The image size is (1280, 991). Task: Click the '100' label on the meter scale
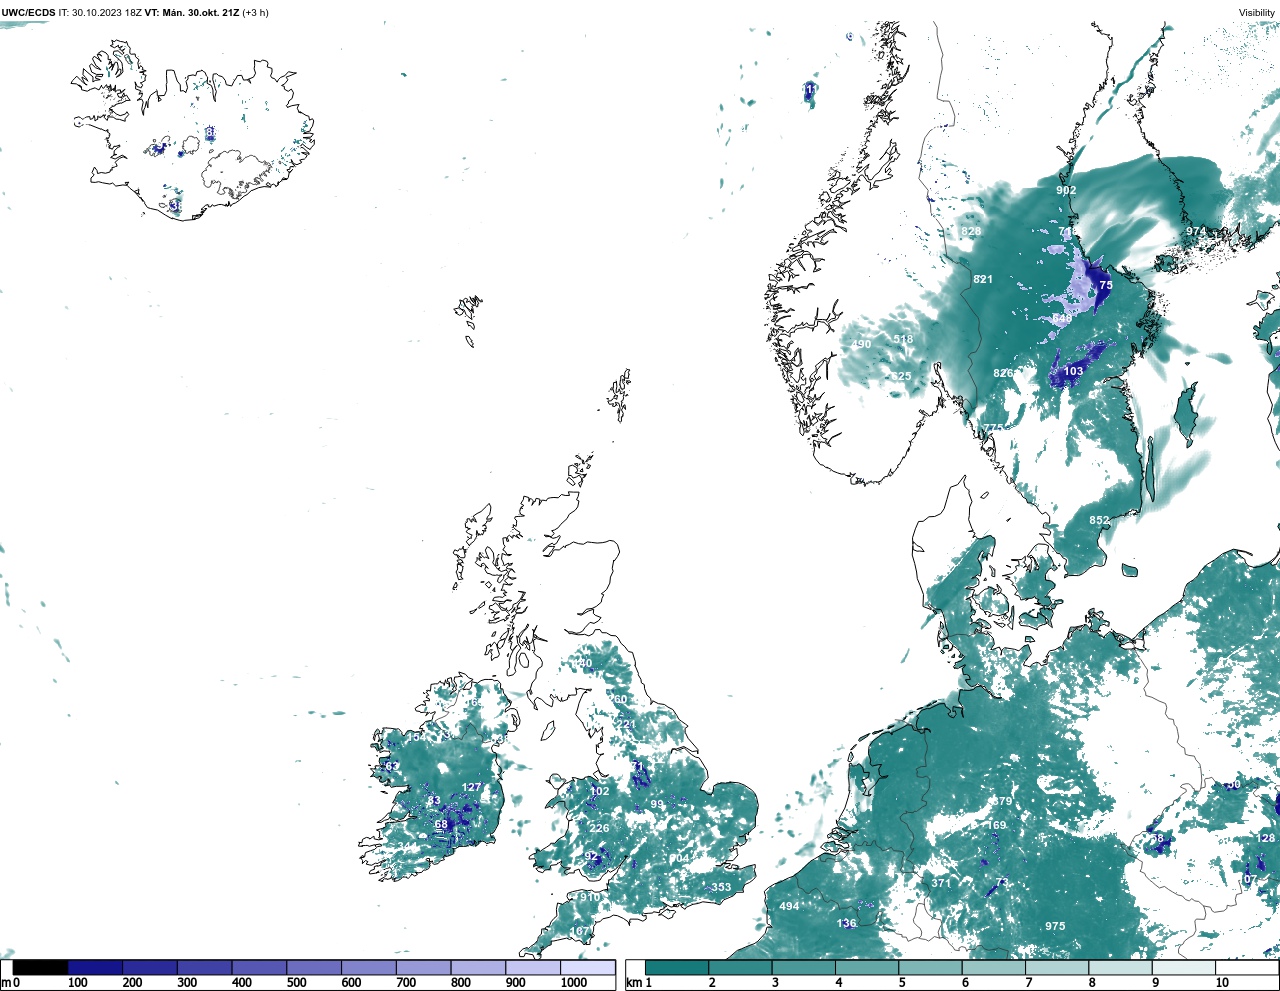click(77, 983)
